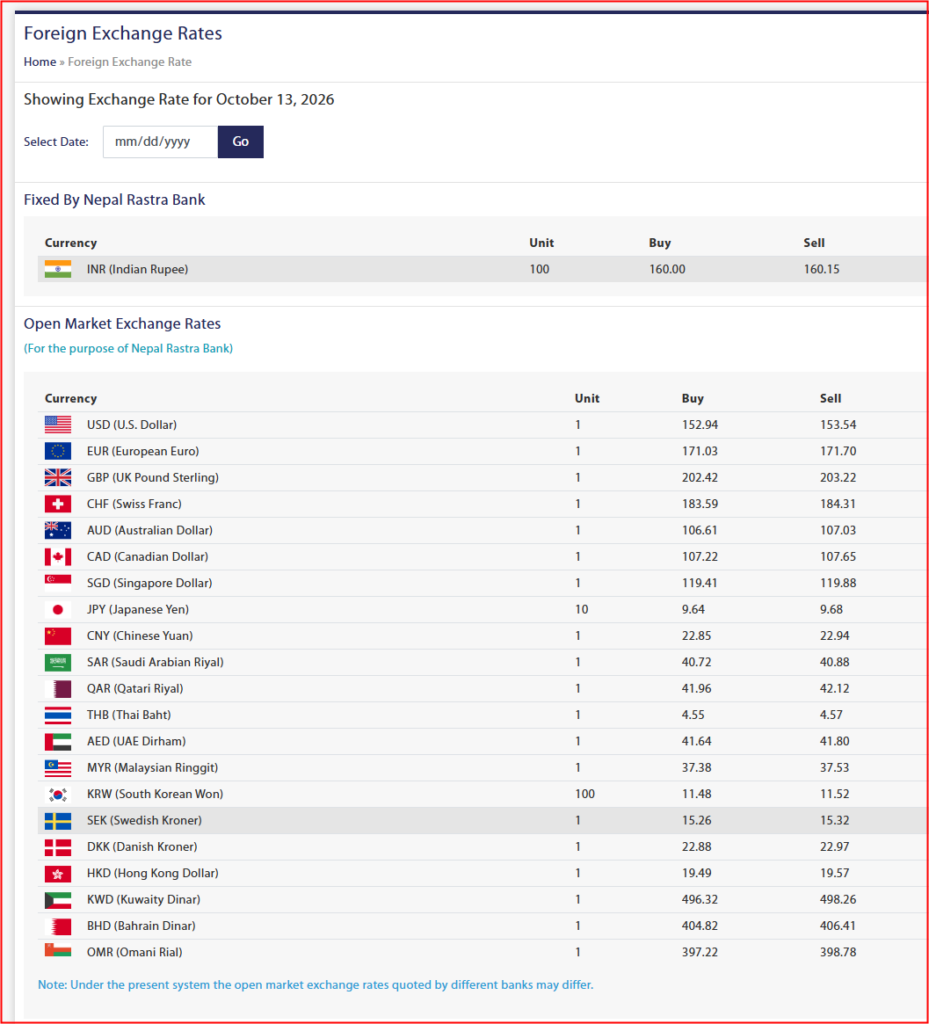The height and width of the screenshot is (1024, 929).
Task: Click the Bahrain Dinar flag icon
Action: point(57,926)
